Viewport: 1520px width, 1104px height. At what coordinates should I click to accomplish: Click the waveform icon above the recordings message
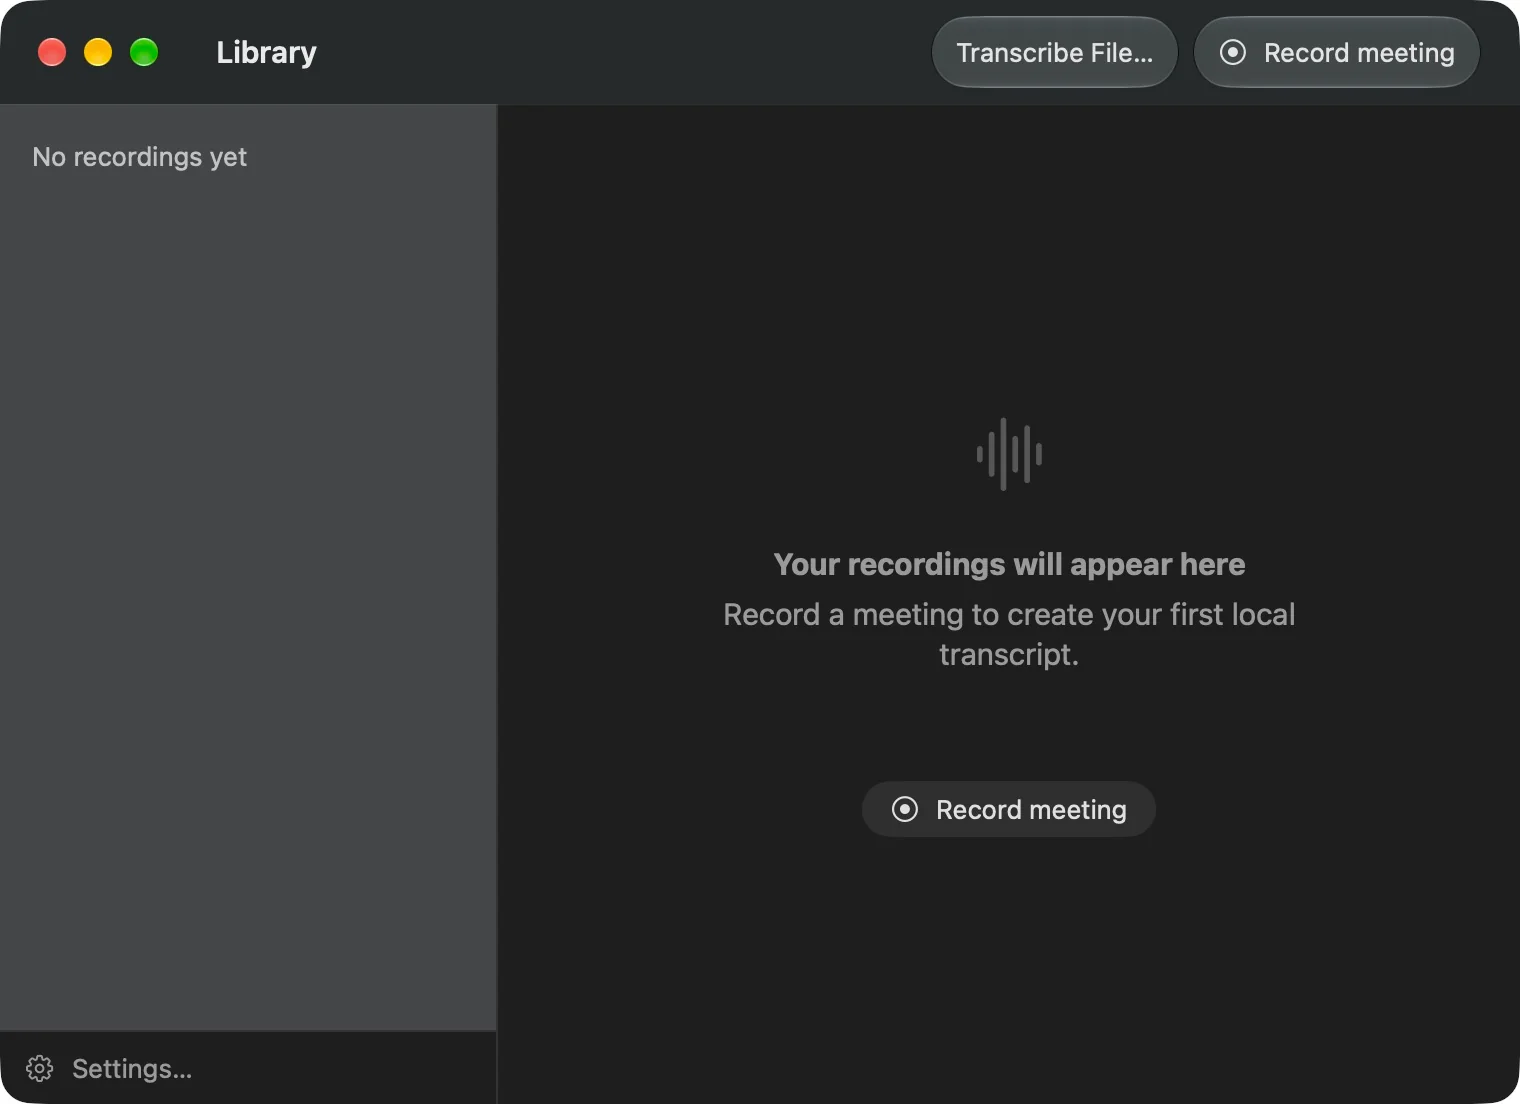pos(1009,454)
